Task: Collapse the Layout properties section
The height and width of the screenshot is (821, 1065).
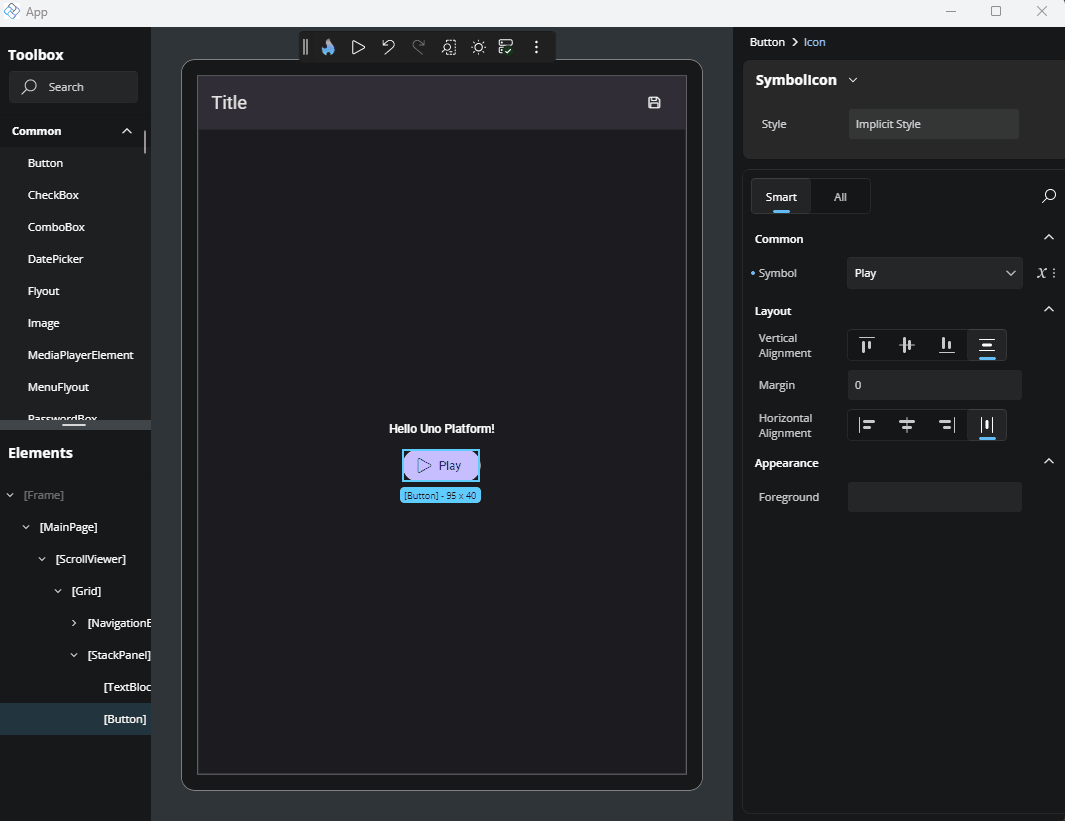Action: (1048, 309)
